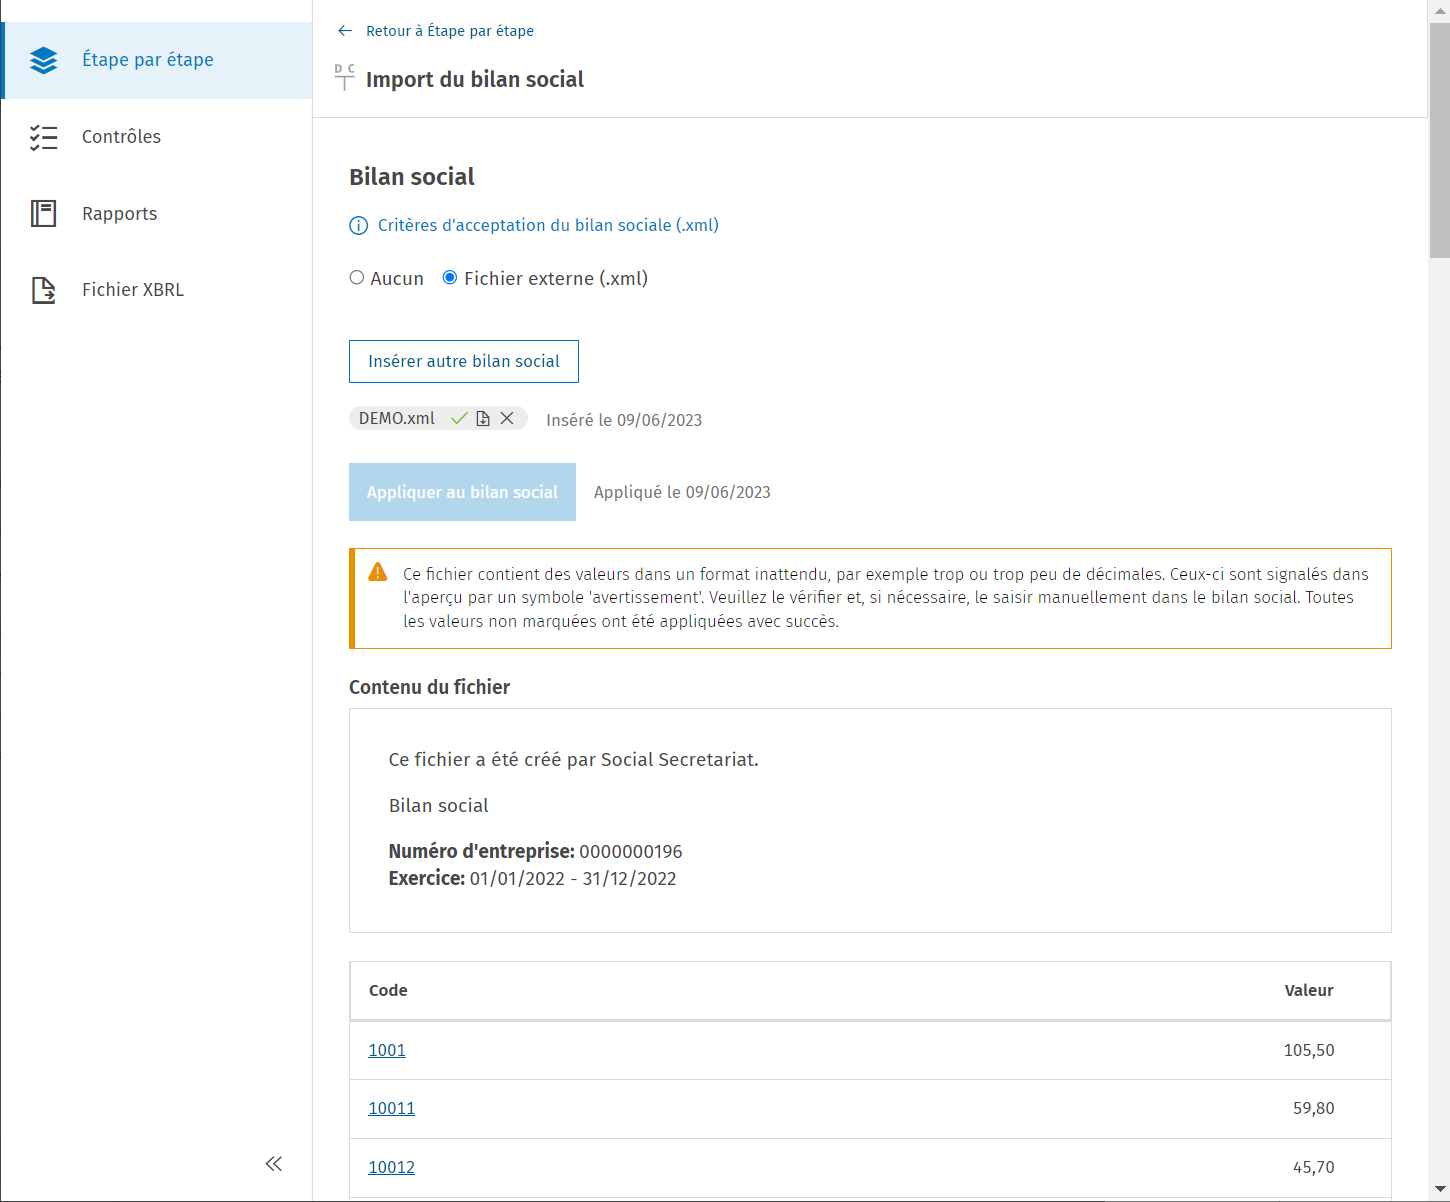Click the Code column header

pyautogui.click(x=388, y=990)
